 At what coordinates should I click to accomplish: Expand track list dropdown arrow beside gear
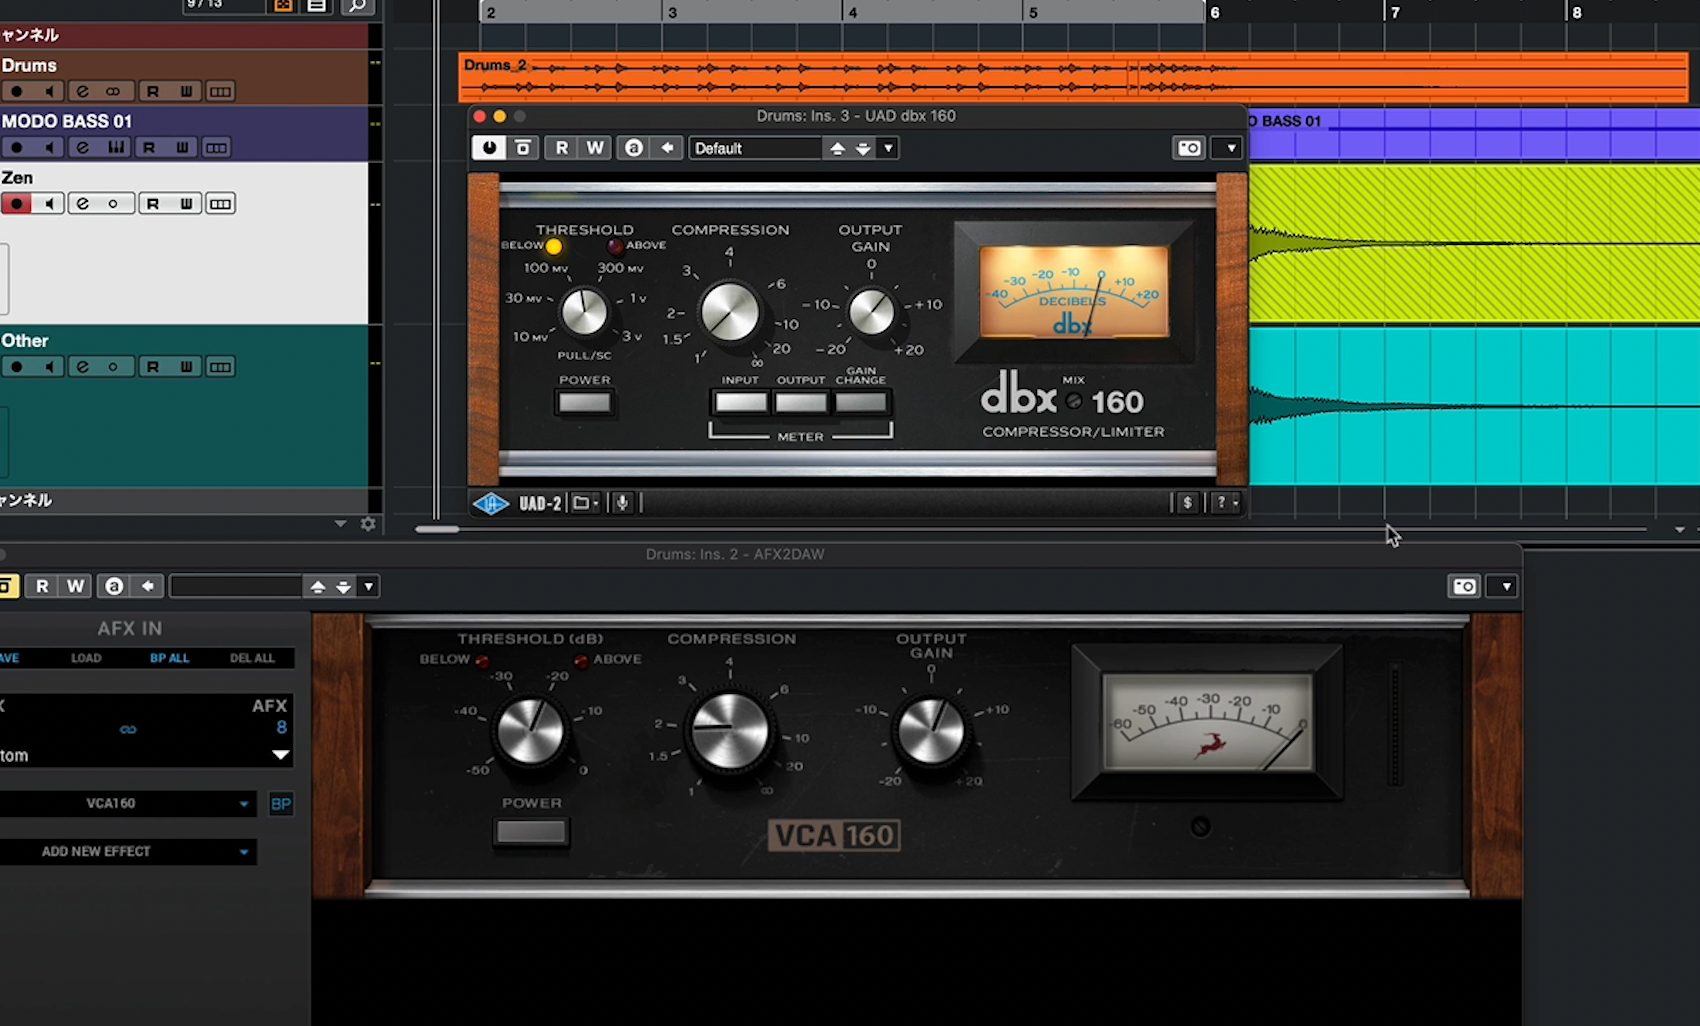coord(340,524)
